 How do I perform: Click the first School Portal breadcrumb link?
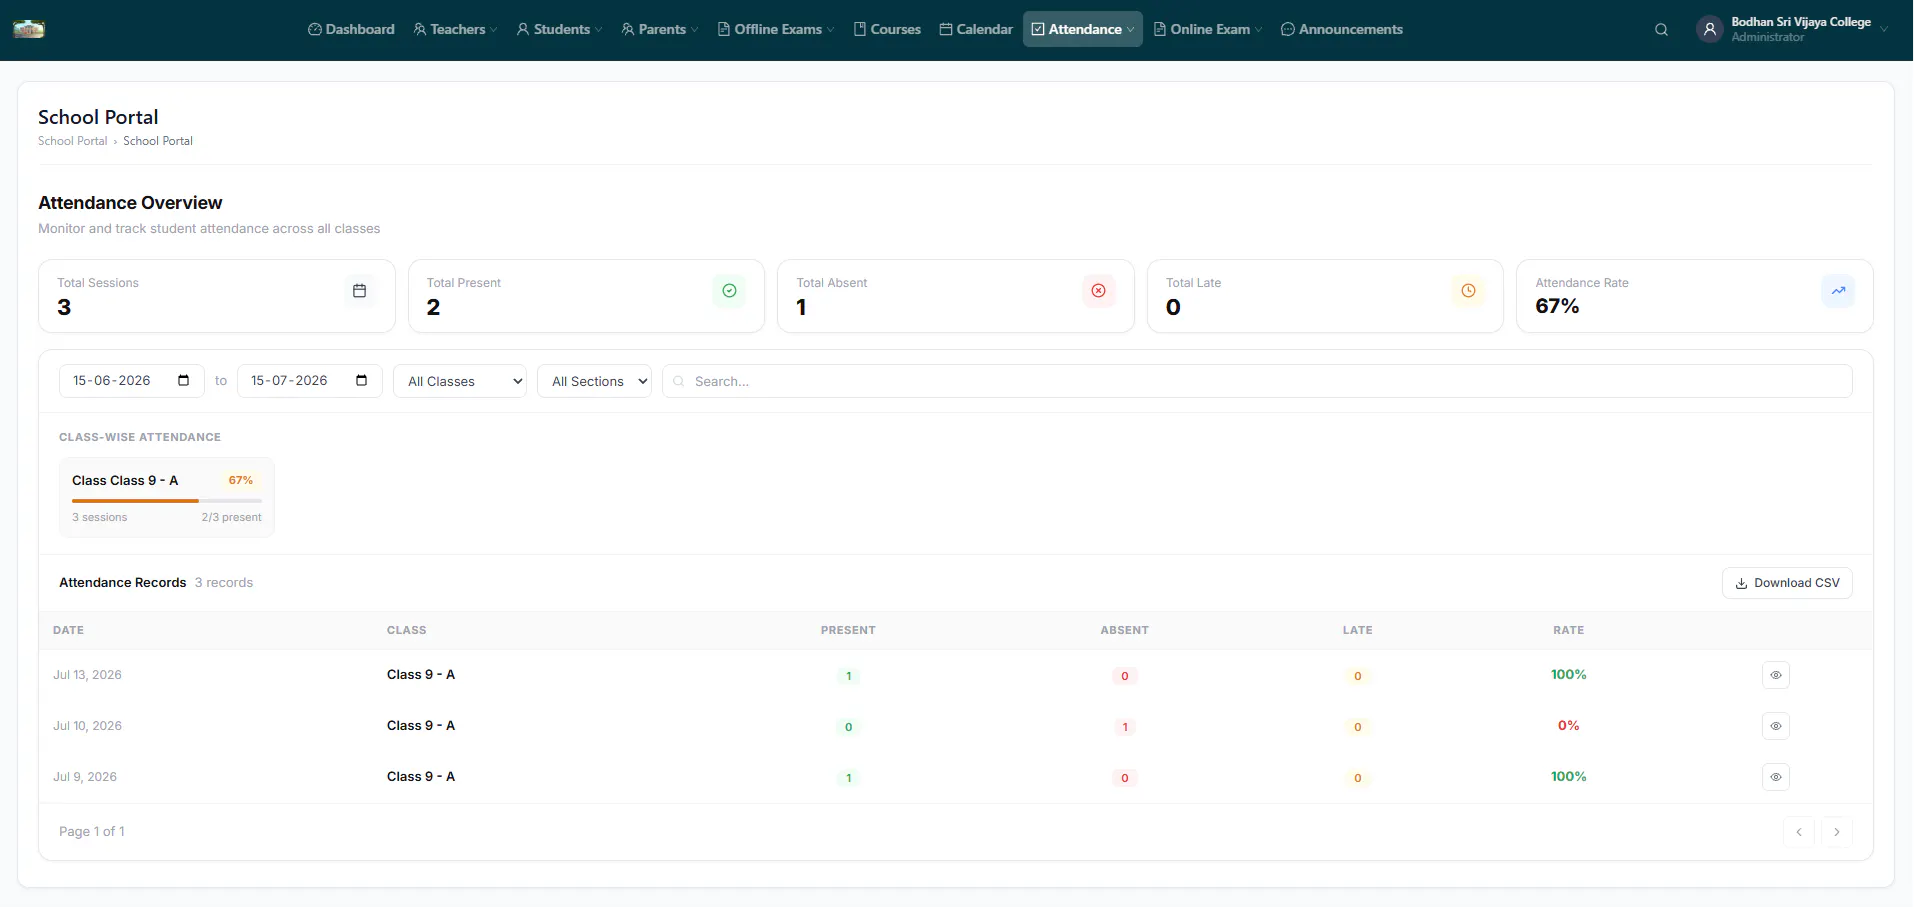pos(72,141)
